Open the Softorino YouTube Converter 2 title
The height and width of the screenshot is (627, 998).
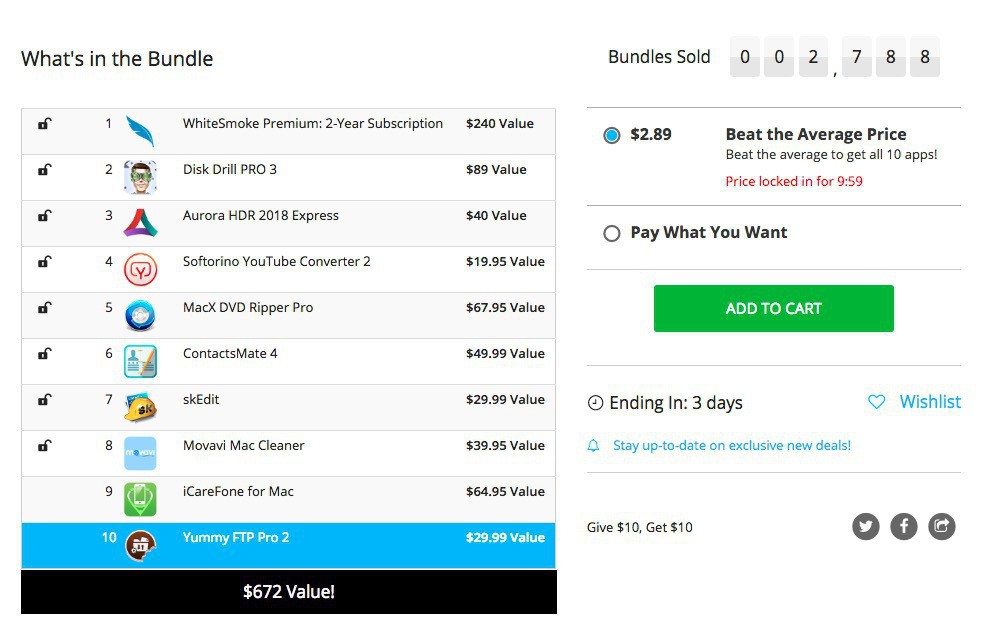click(x=276, y=261)
